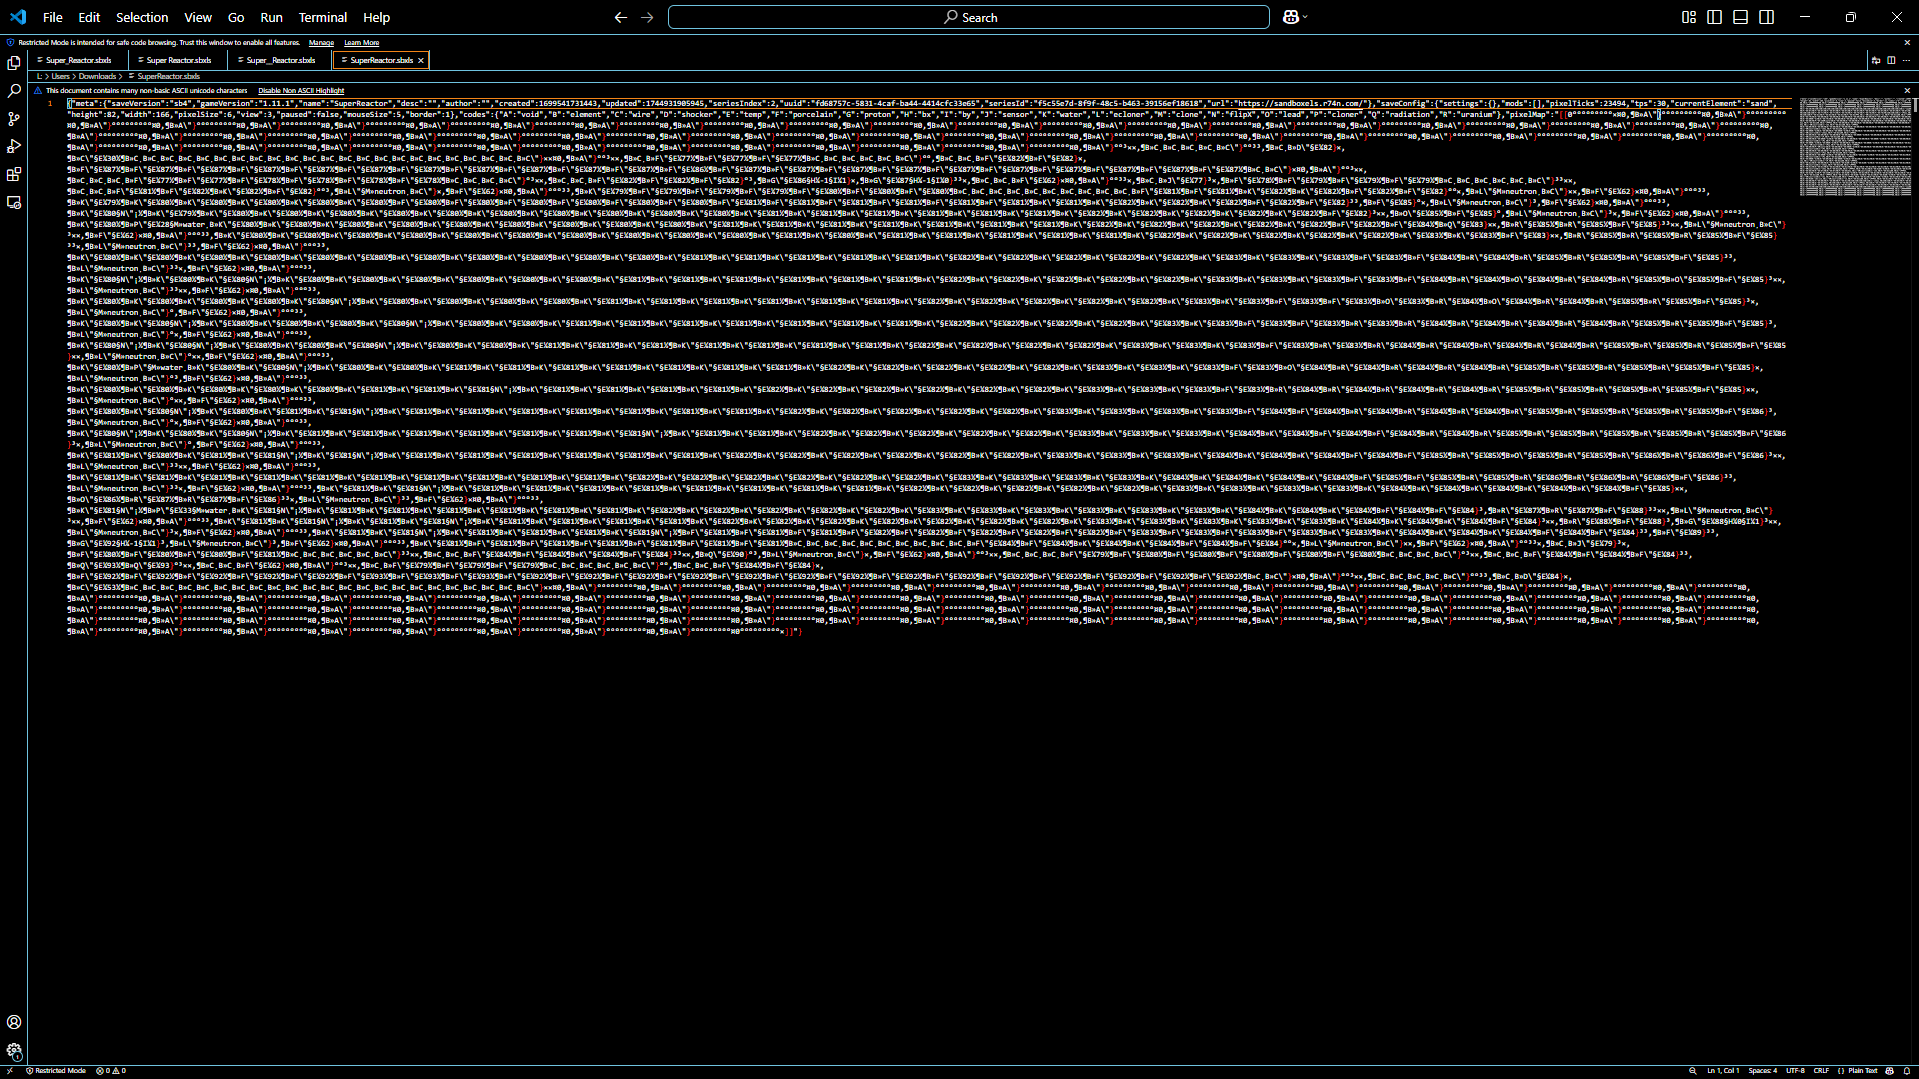Open the Run and Debug view
The image size is (1919, 1079).
(14, 147)
